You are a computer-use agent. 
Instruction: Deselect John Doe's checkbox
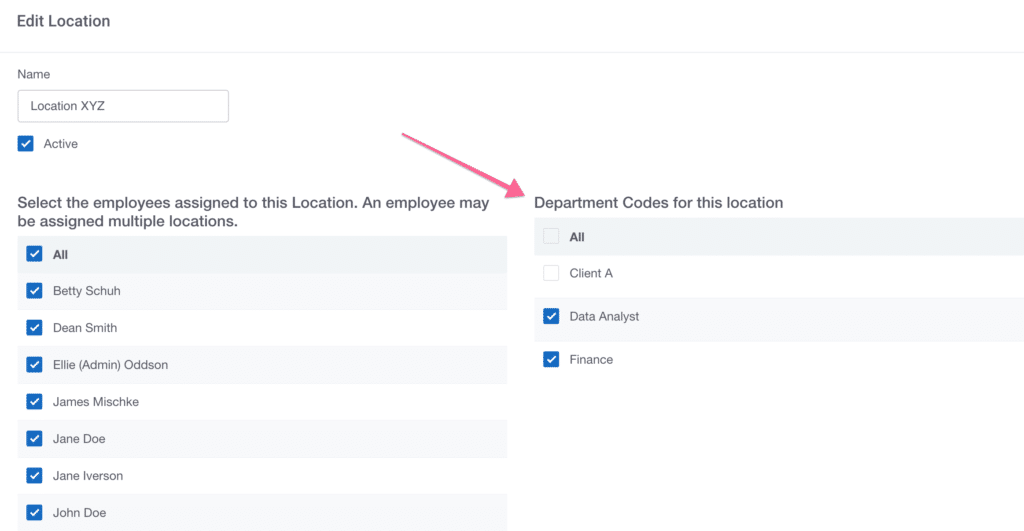(x=35, y=513)
